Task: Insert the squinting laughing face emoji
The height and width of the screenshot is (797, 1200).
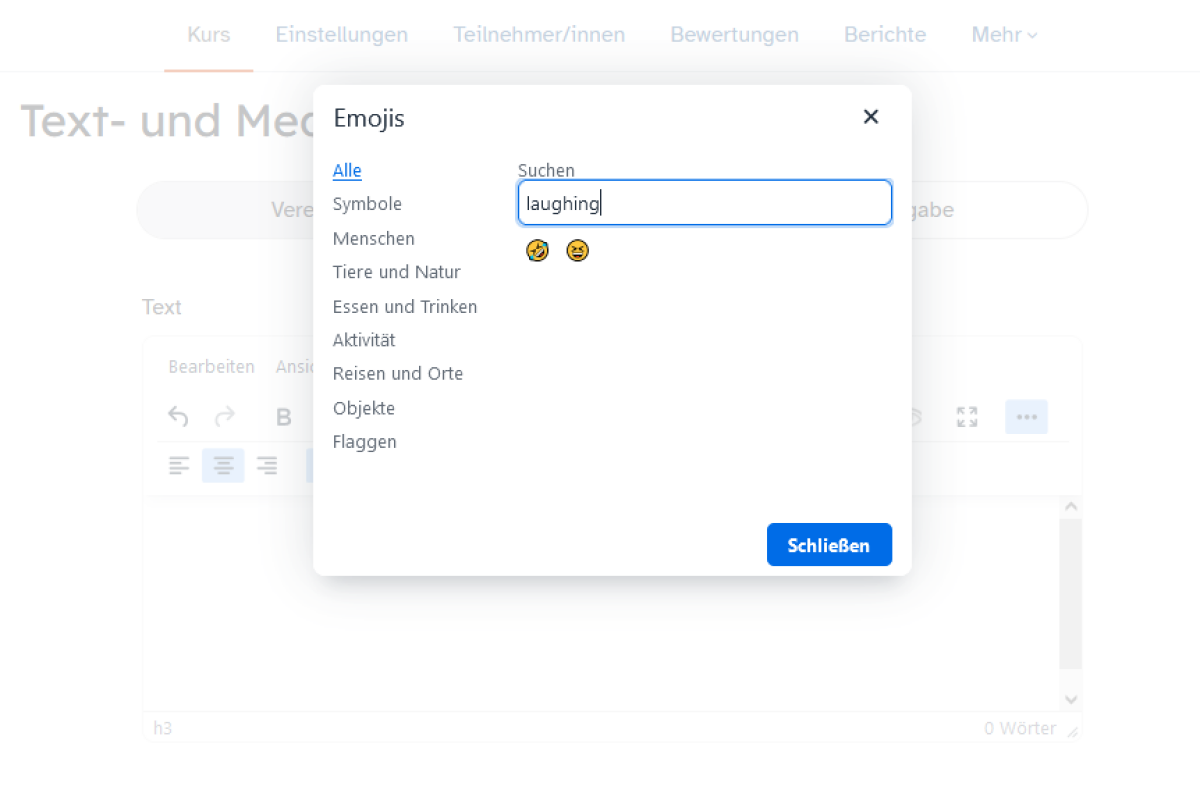Action: [577, 251]
